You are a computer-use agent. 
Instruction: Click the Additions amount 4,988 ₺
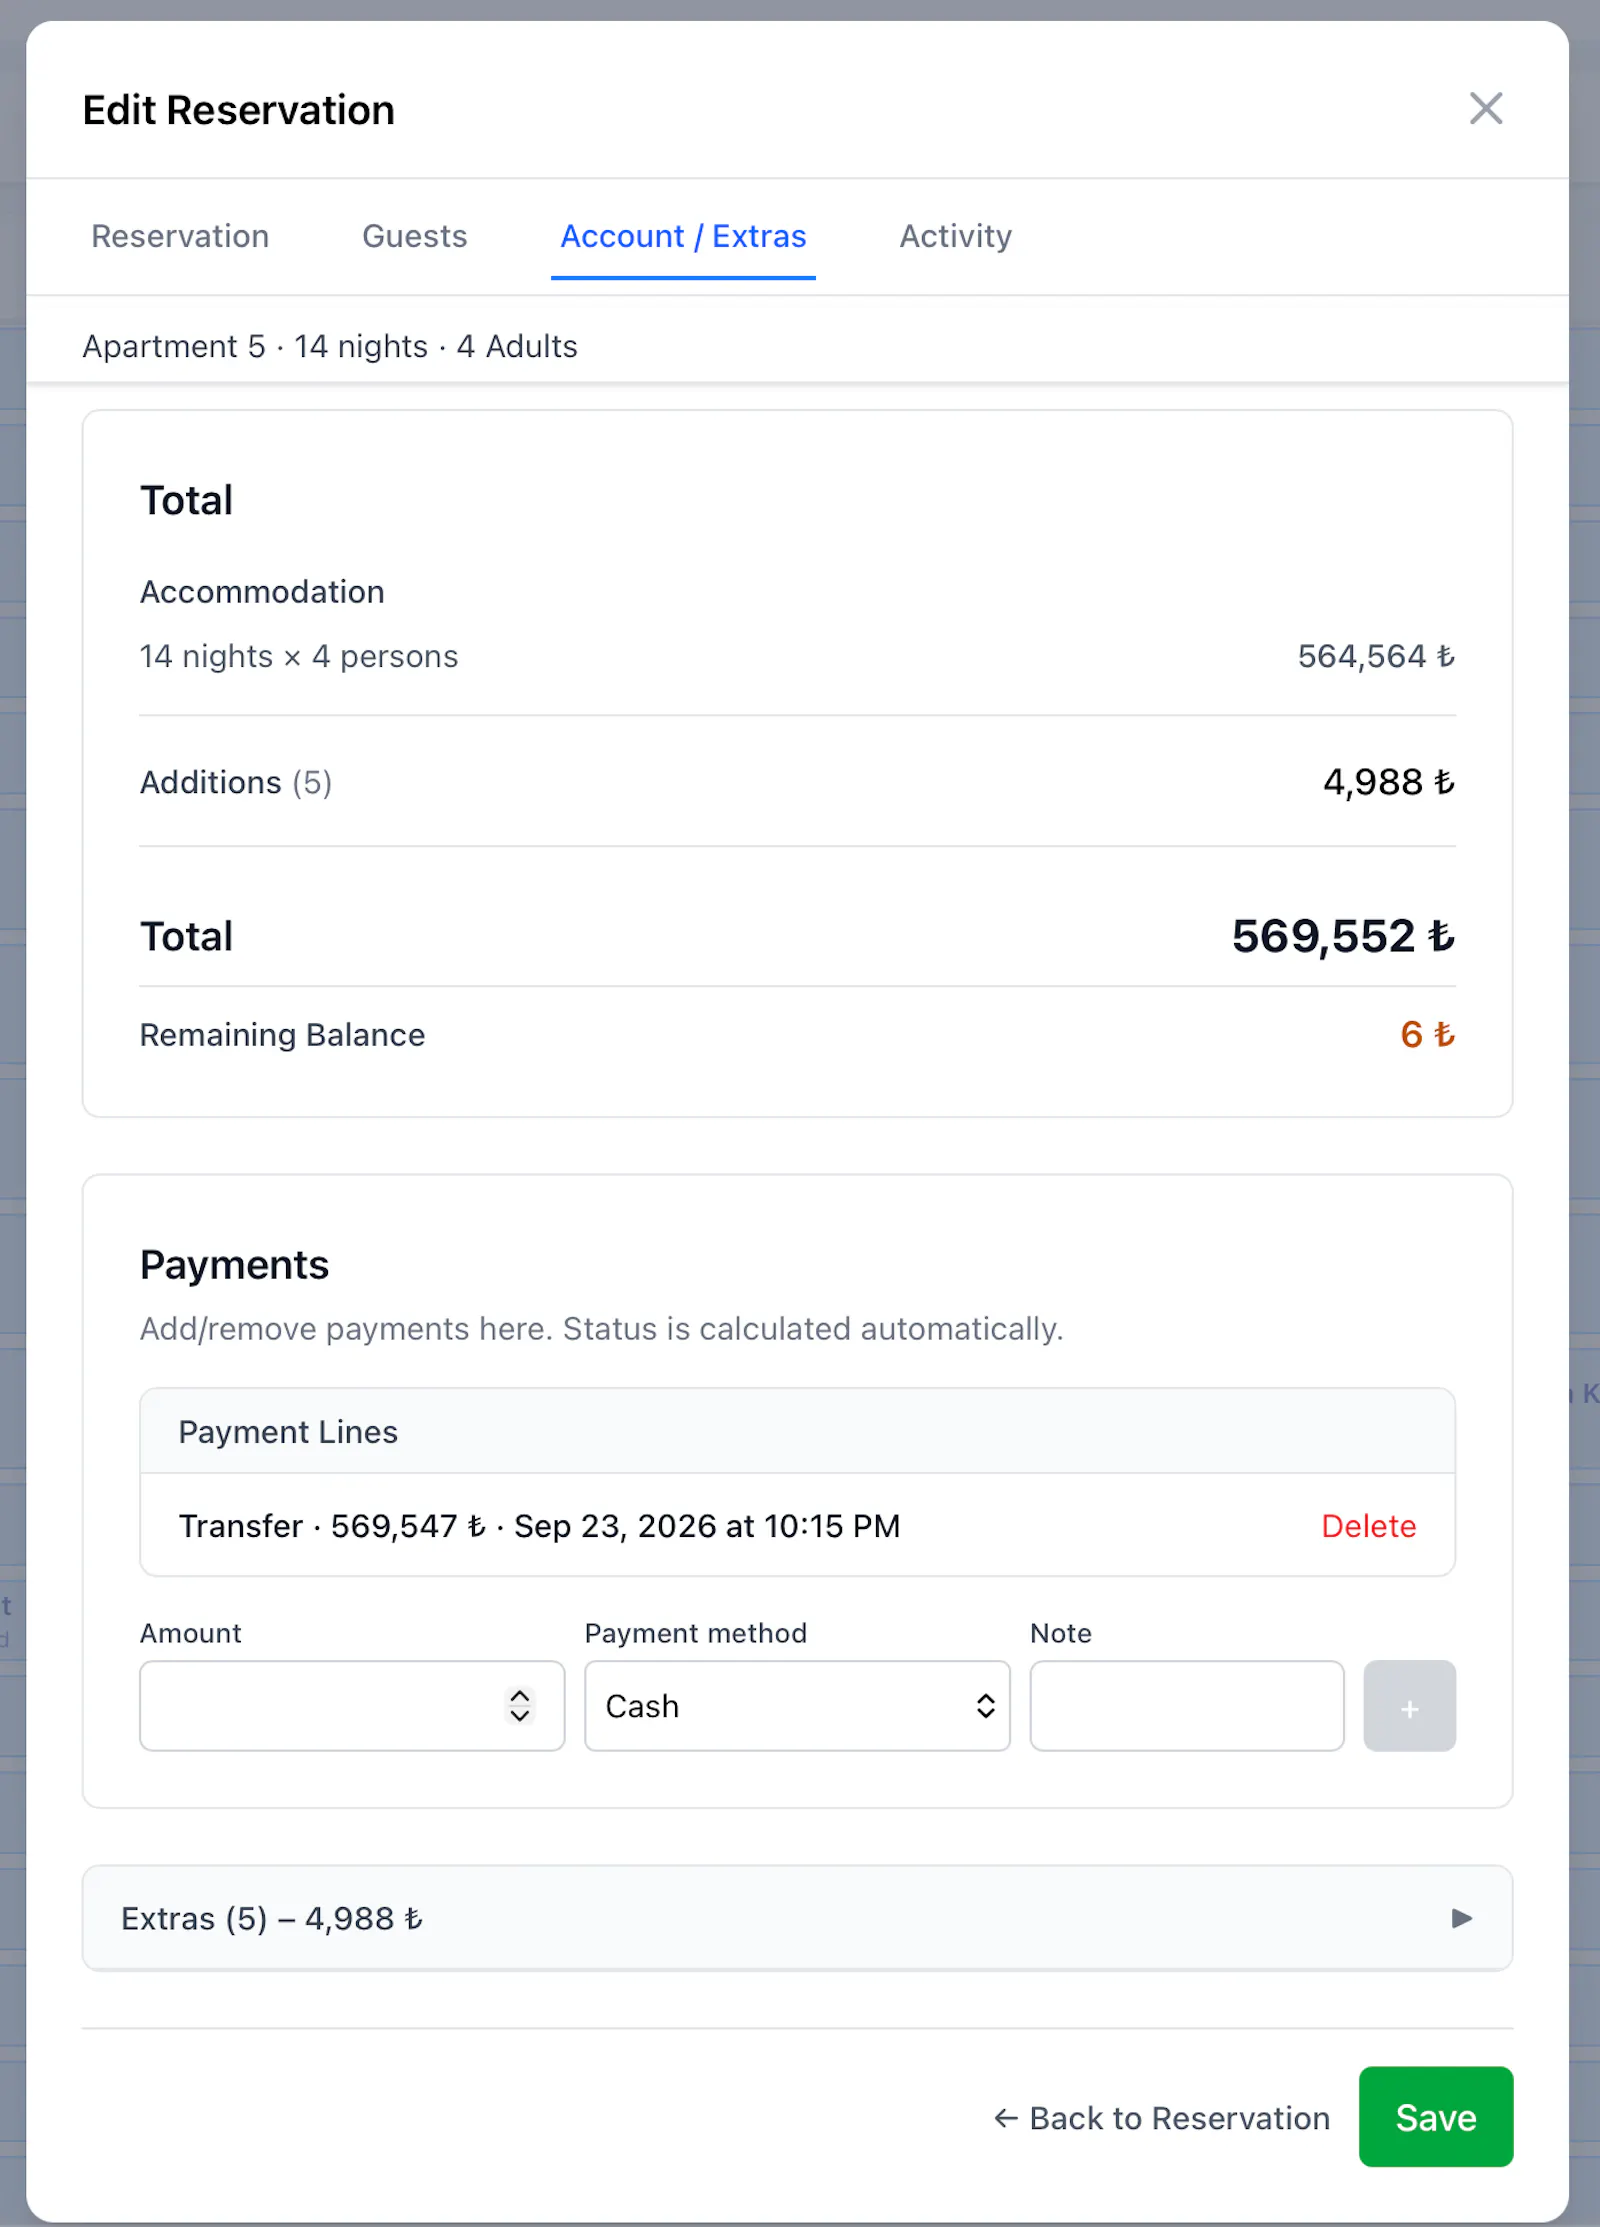(x=1389, y=782)
